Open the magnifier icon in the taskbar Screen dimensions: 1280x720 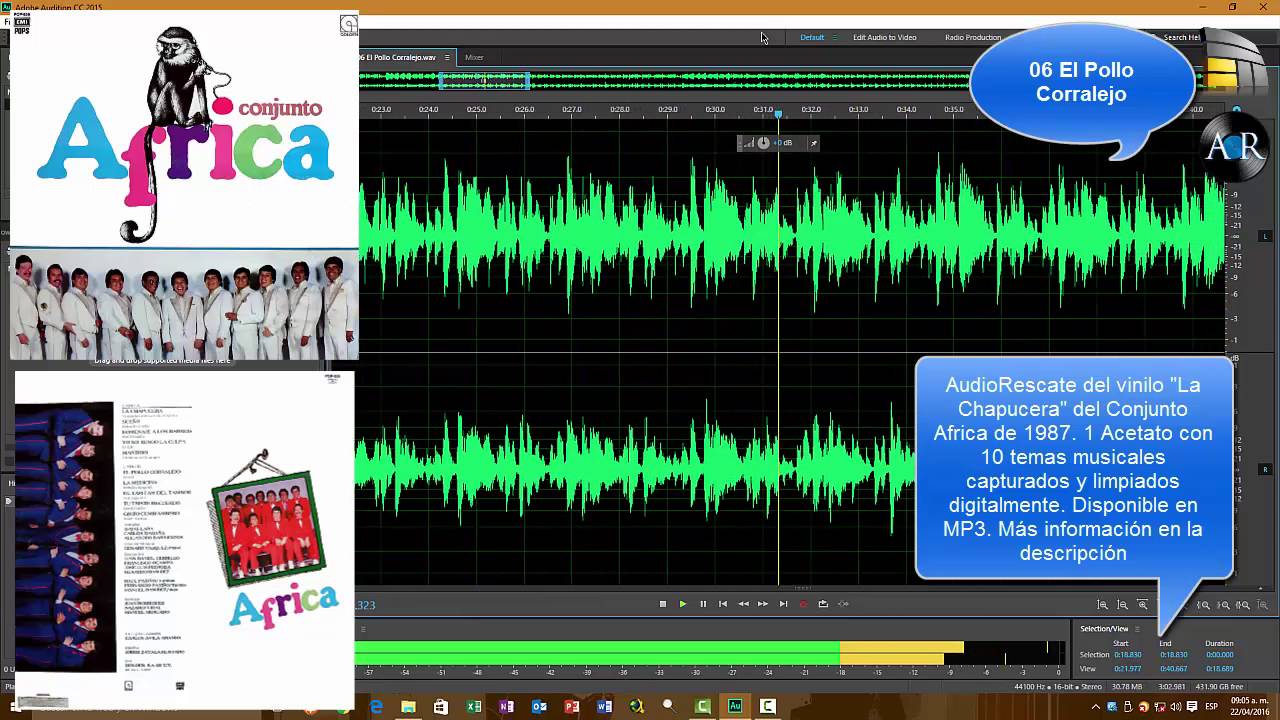(669, 706)
